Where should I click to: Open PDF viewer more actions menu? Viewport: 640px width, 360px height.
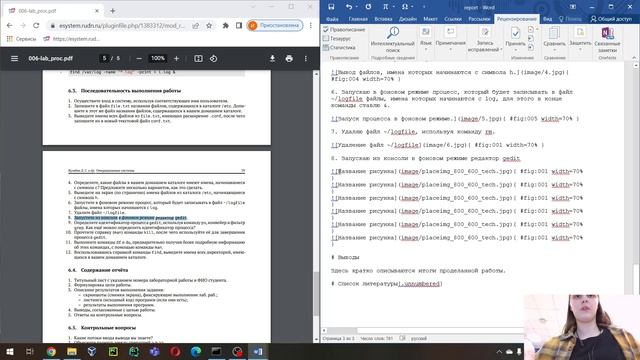click(306, 58)
